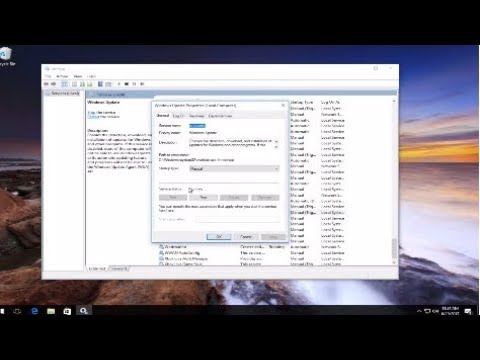Screen dimensions: 480x360
Task: Click the Start Service play icon
Action: tap(119, 84)
